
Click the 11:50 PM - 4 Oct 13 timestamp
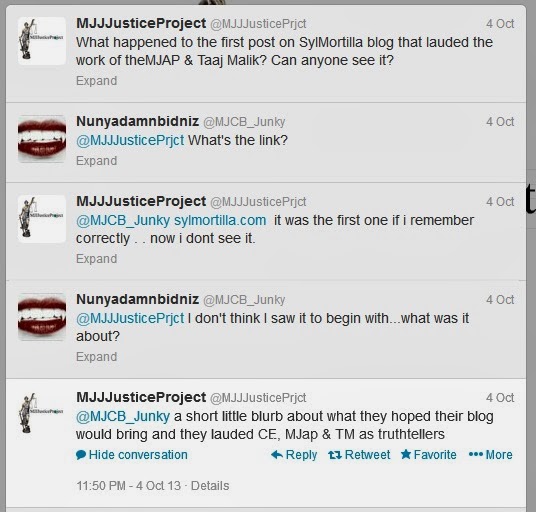click(x=129, y=486)
